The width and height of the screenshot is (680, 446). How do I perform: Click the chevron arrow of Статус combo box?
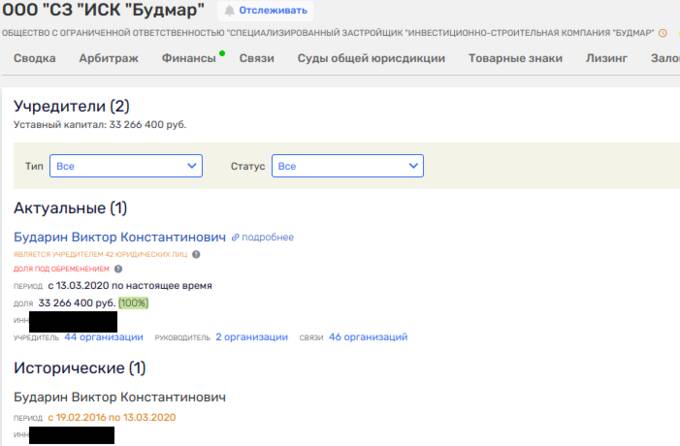point(413,166)
